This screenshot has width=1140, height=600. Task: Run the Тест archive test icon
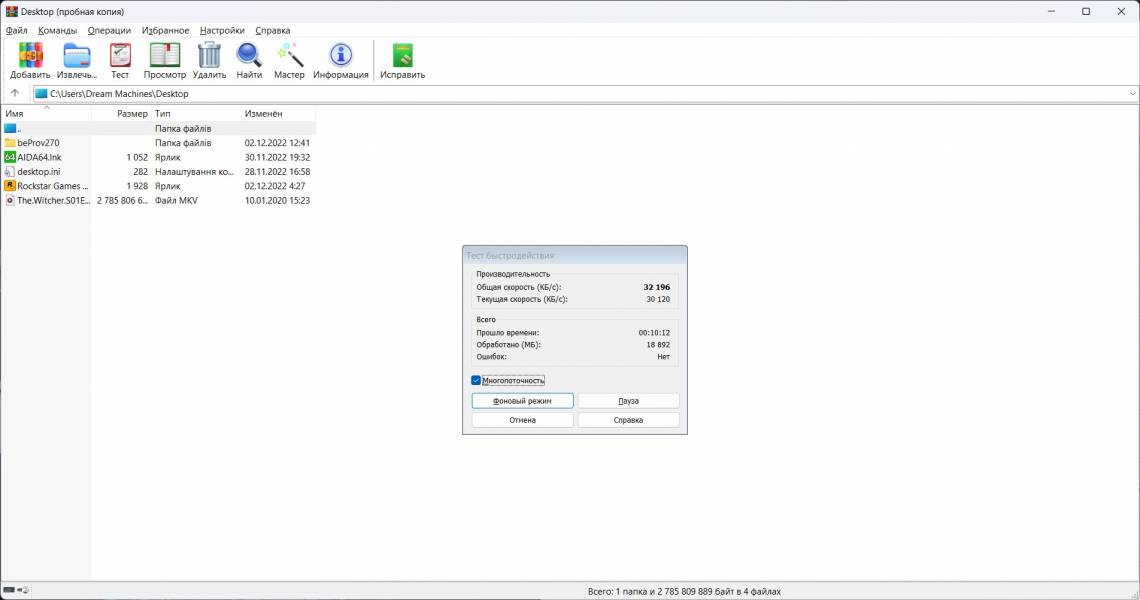point(120,55)
